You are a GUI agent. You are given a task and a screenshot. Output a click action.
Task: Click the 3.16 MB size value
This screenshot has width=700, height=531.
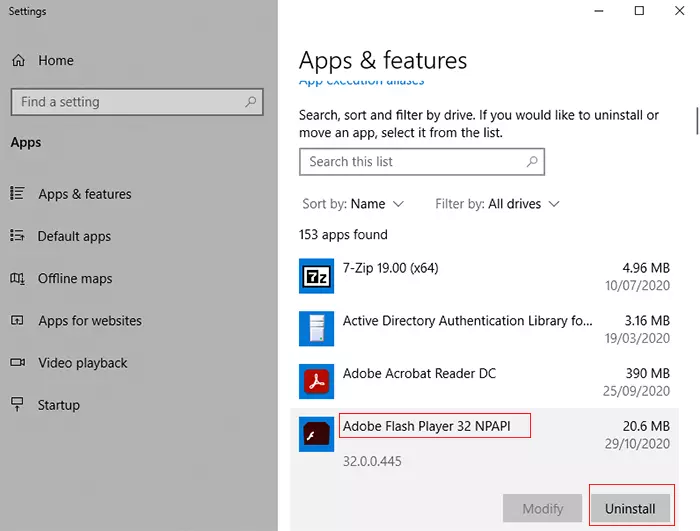click(x=647, y=321)
